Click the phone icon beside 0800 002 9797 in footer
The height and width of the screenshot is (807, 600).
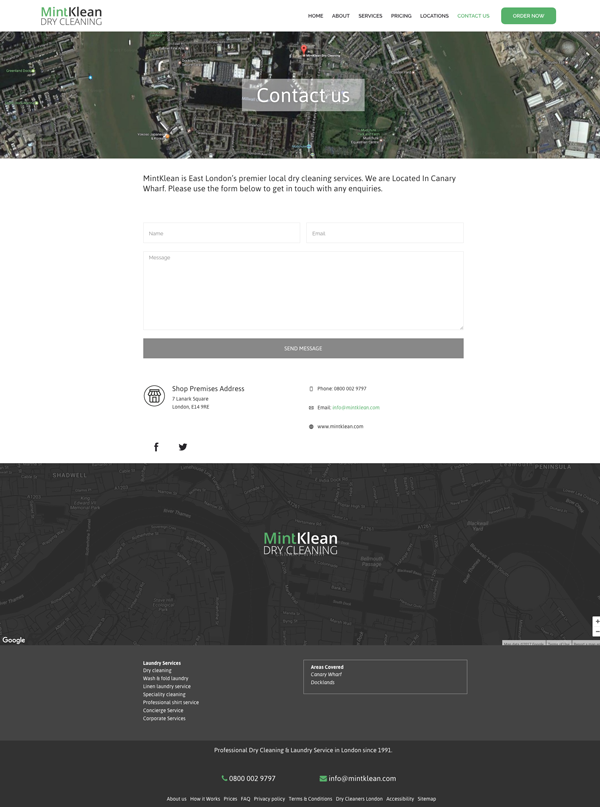224,778
